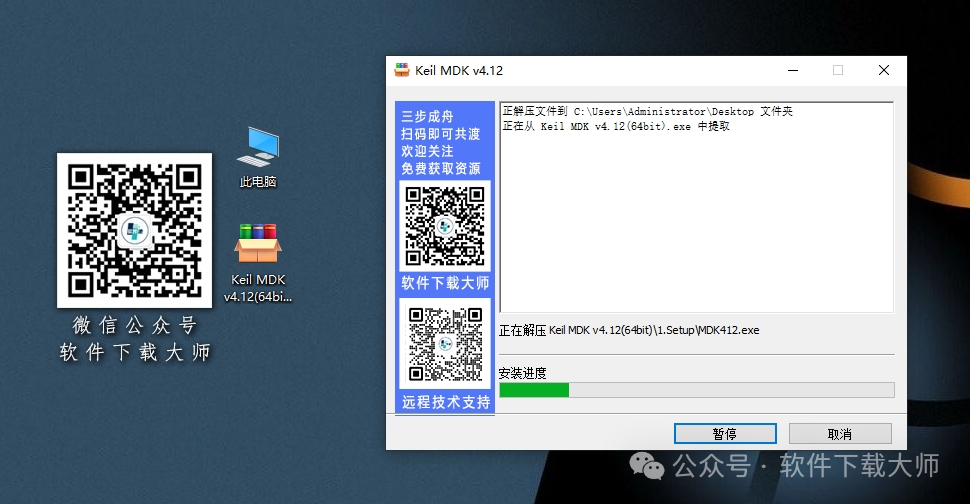The image size is (970, 504).
Task: Click the WinRAR icon in the title bar
Action: pyautogui.click(x=402, y=70)
